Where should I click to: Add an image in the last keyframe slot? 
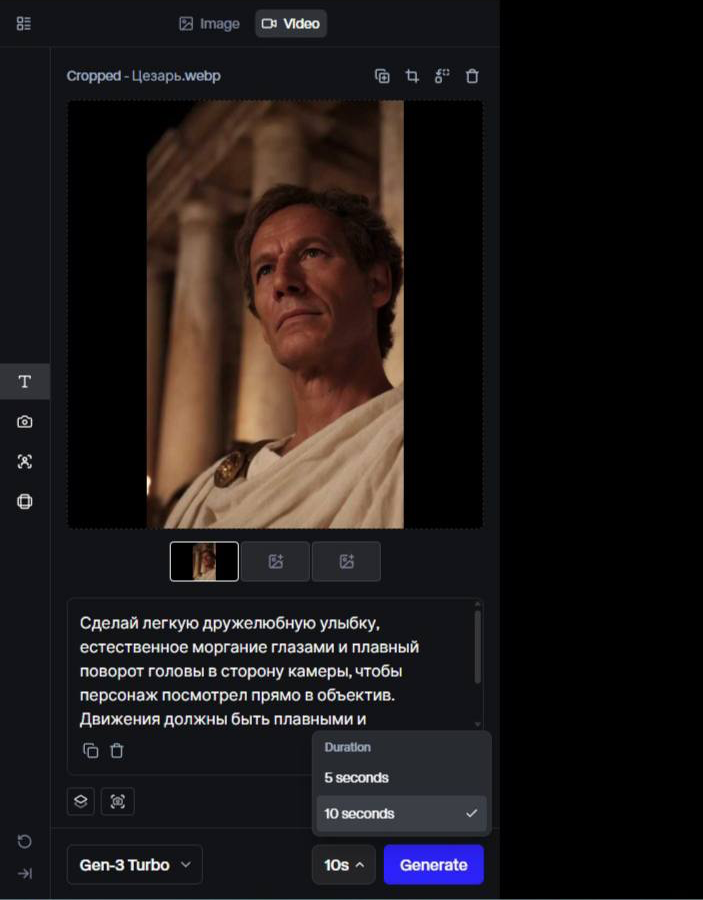point(346,561)
